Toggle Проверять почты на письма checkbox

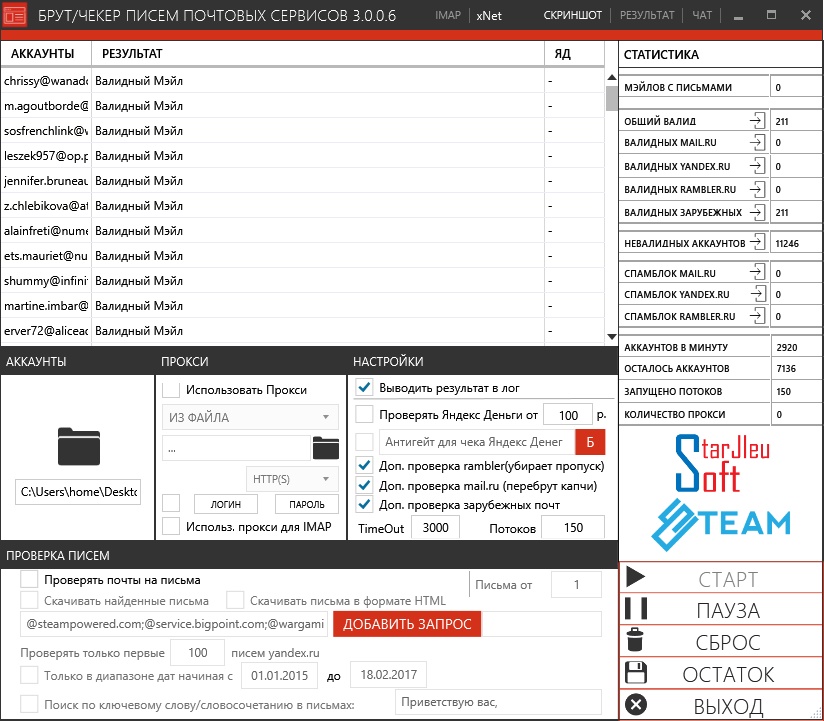[30, 579]
